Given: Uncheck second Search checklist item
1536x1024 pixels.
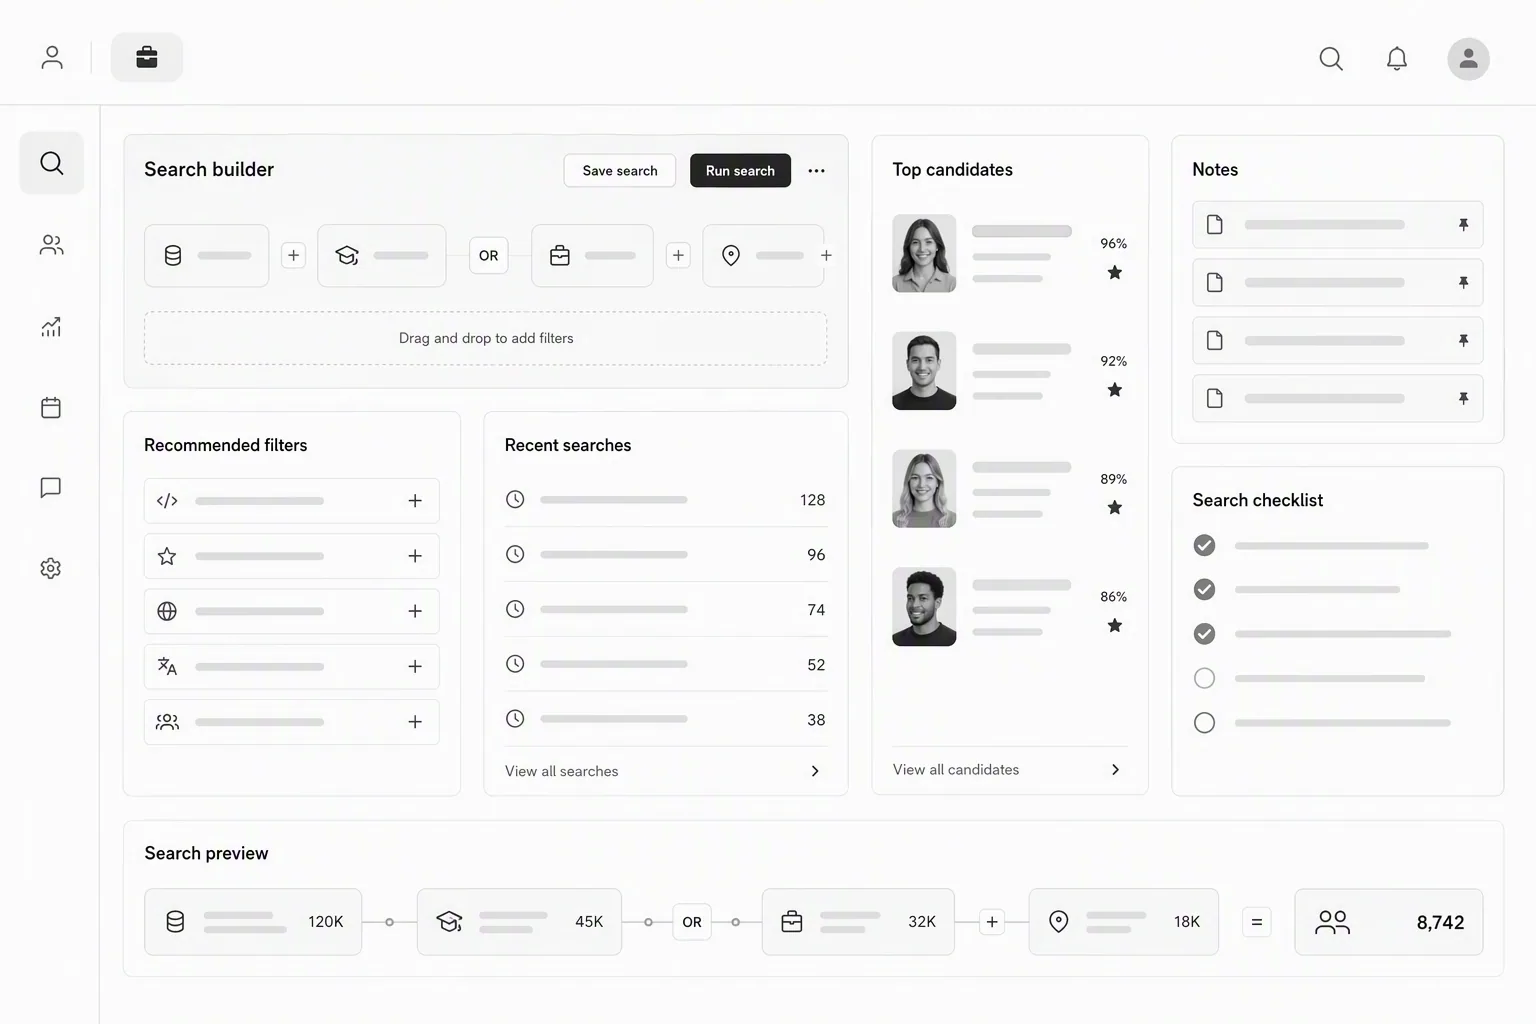Looking at the screenshot, I should pos(1205,589).
